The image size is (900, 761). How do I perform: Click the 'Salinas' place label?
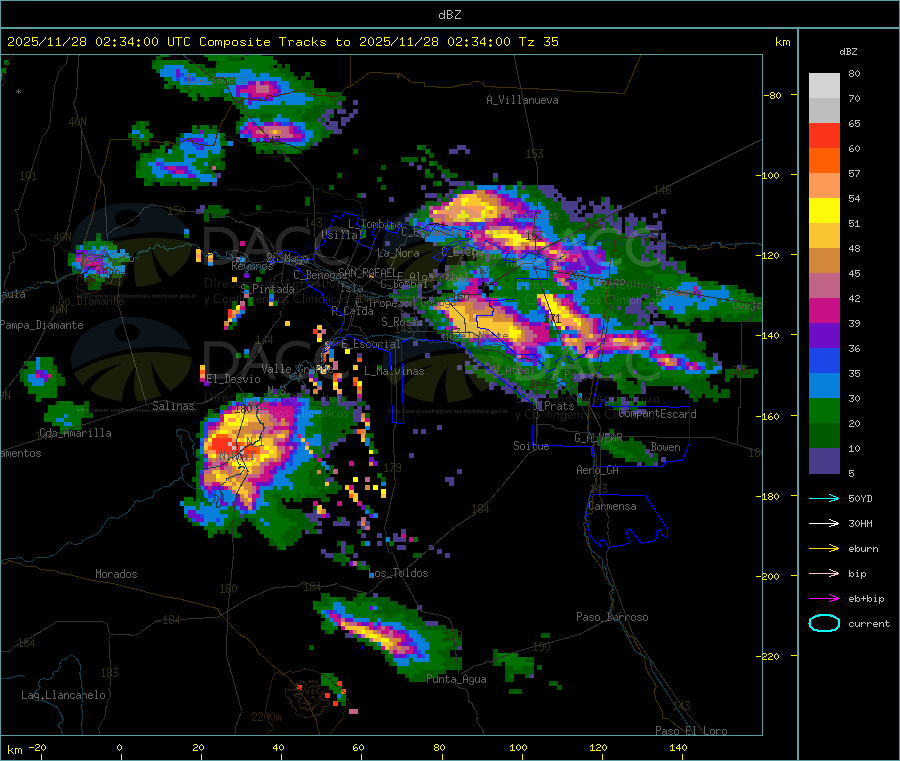click(x=173, y=406)
